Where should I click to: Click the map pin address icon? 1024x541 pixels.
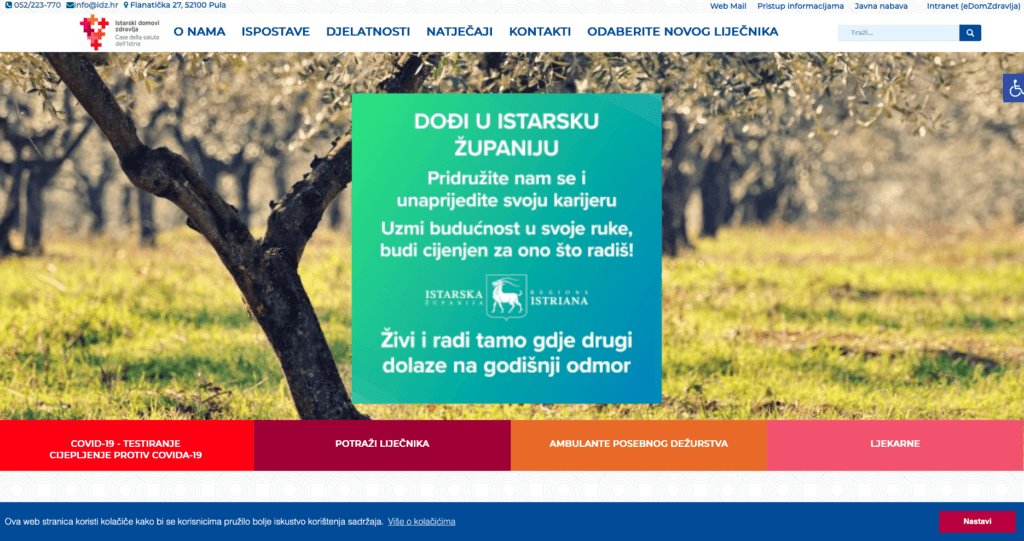126,5
